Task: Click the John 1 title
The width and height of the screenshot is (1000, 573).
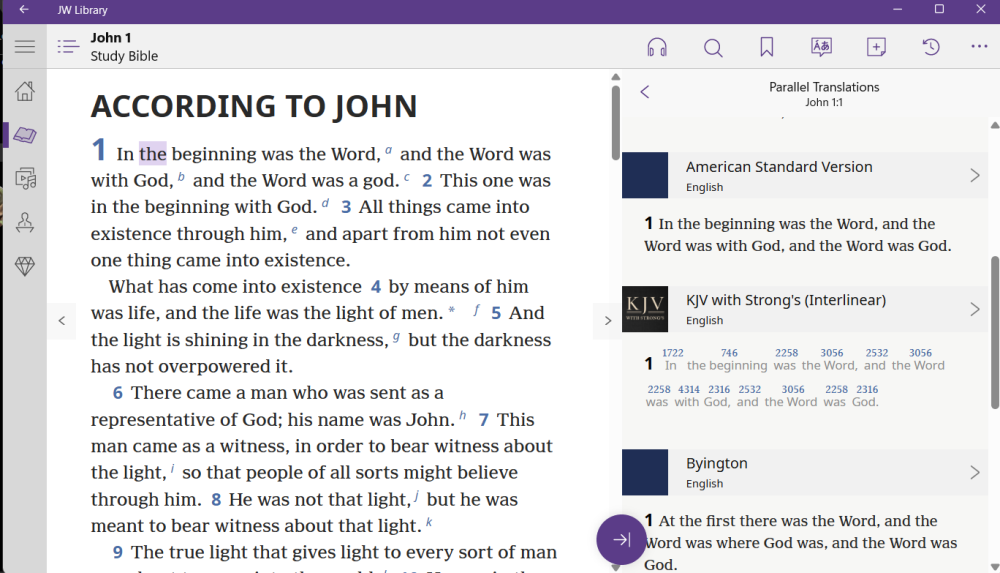Action: coord(111,38)
